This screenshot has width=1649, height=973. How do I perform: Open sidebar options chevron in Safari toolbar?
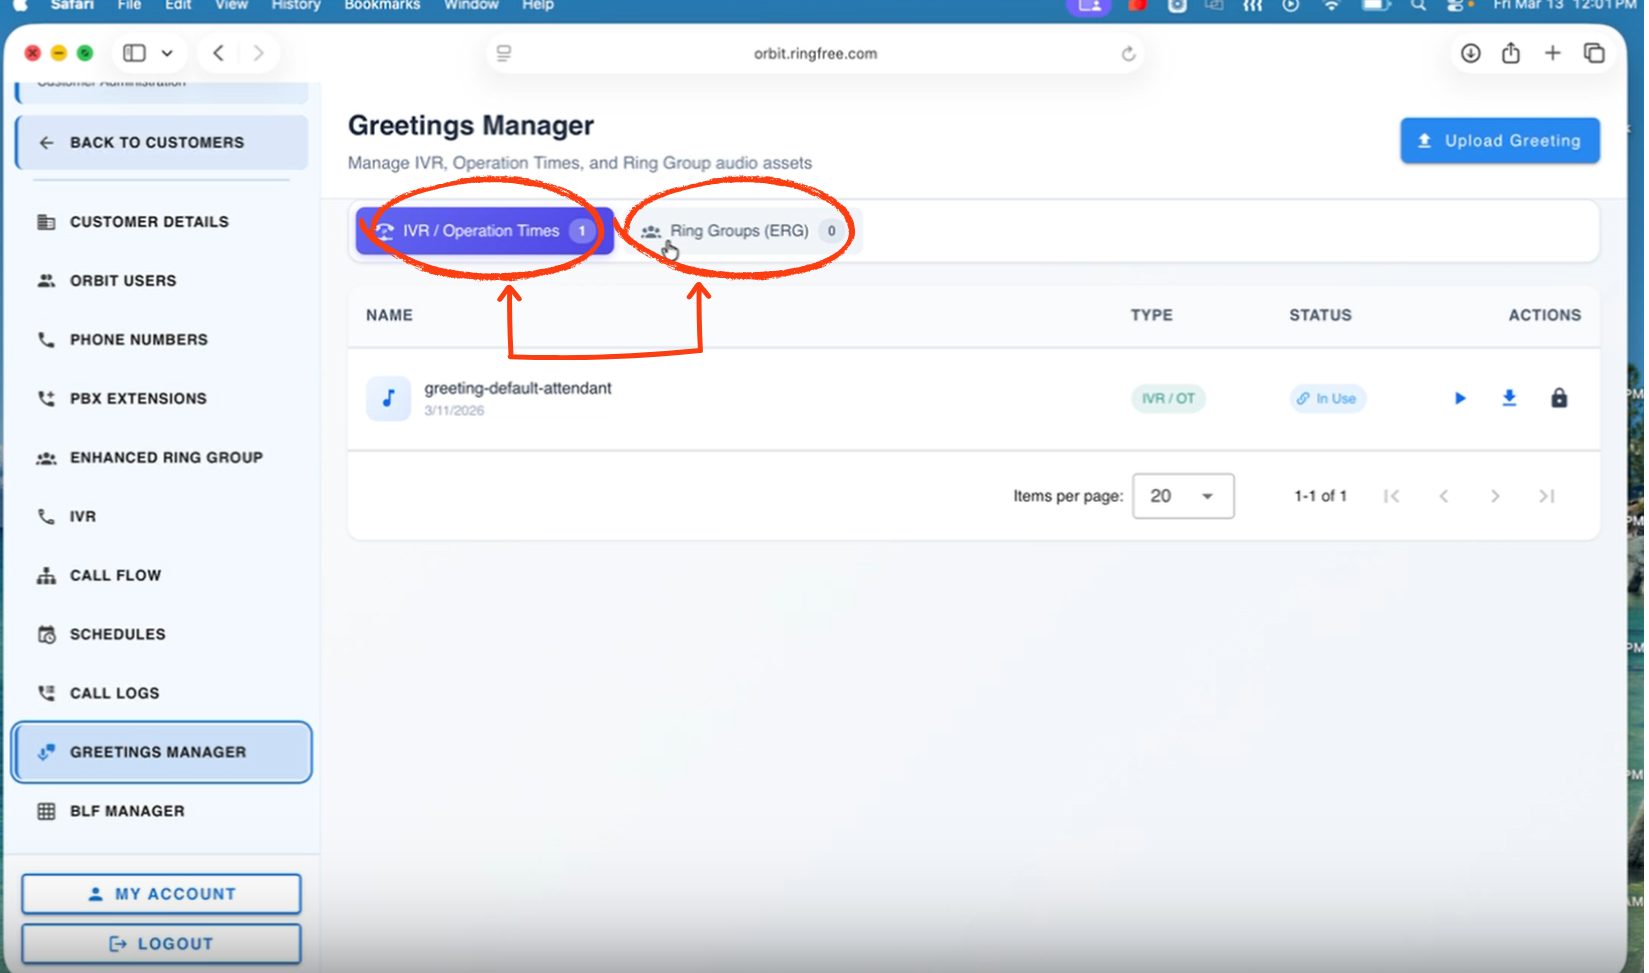(167, 53)
